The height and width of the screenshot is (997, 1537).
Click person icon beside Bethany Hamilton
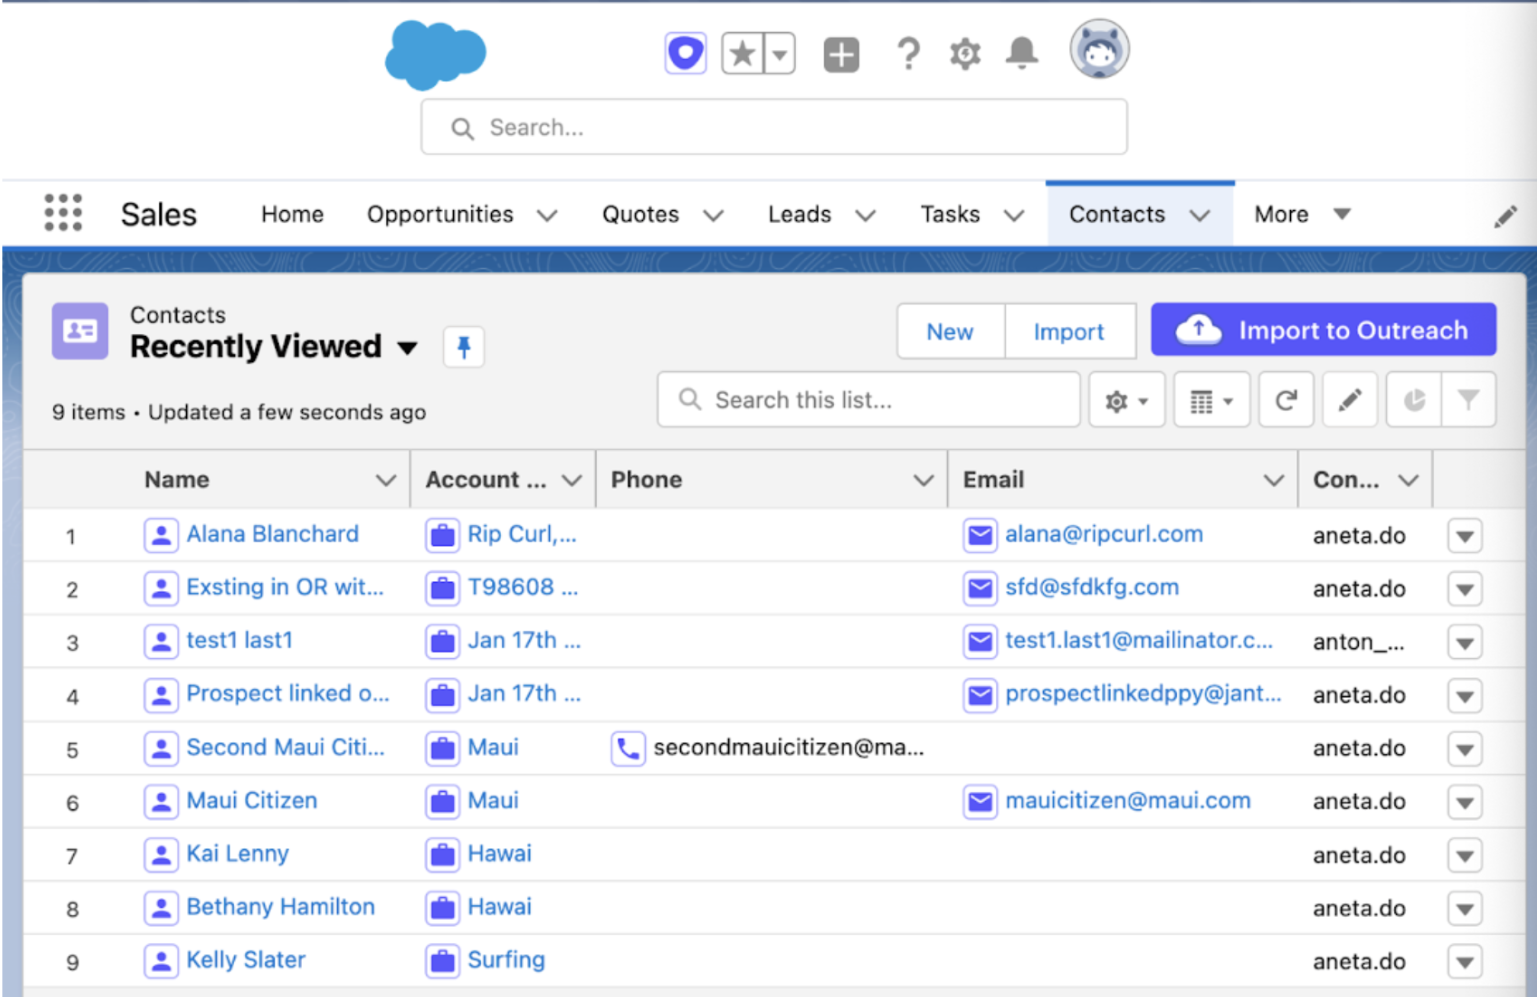(x=161, y=908)
